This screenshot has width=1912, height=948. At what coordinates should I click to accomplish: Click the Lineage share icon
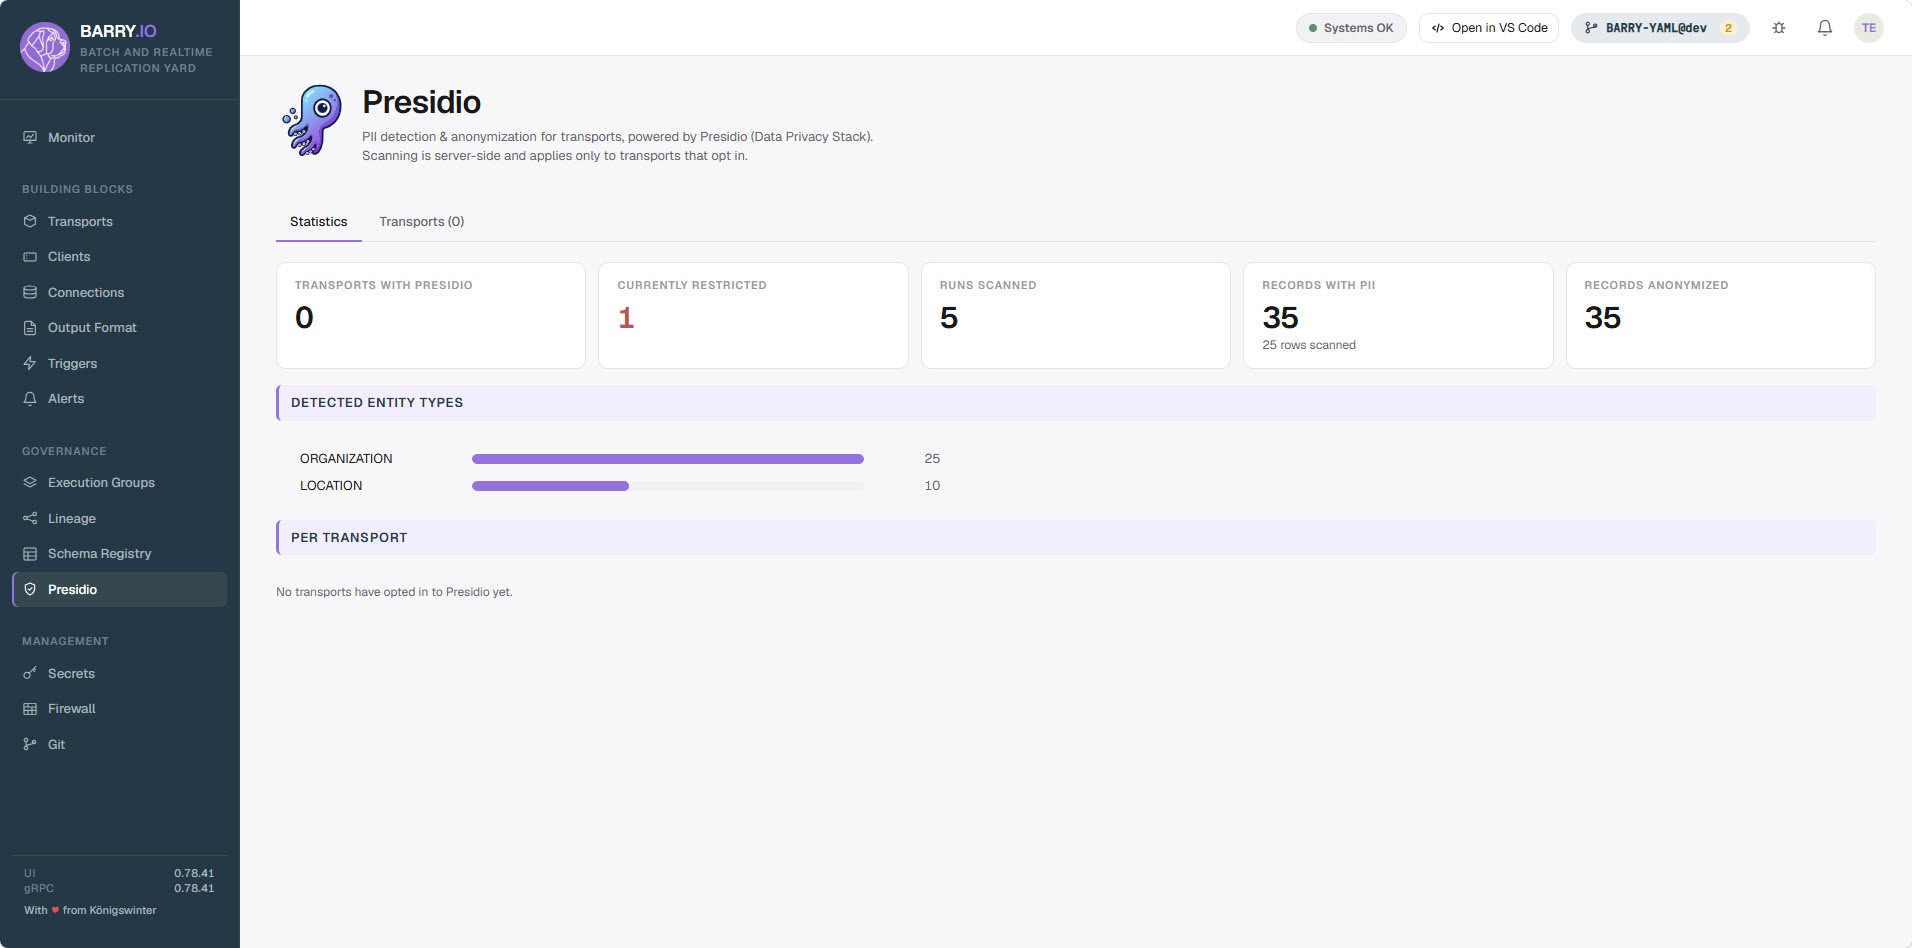(x=30, y=518)
